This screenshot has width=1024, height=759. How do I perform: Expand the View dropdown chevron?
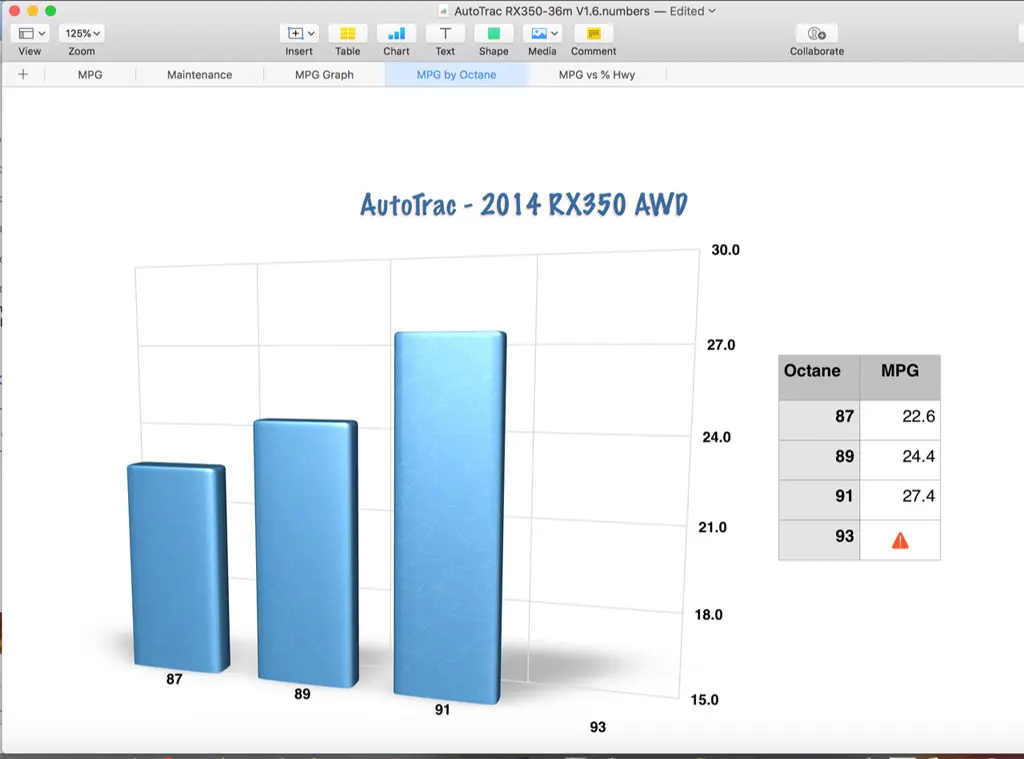click(x=42, y=33)
